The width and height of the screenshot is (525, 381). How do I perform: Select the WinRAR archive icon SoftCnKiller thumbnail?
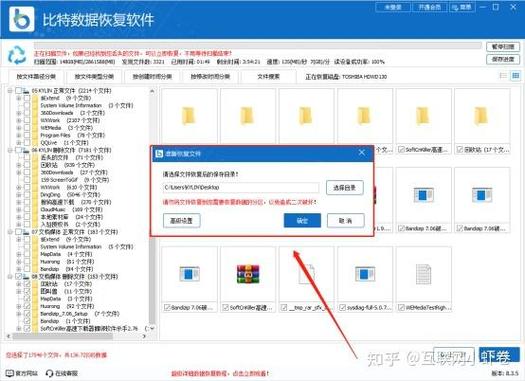tap(248, 274)
